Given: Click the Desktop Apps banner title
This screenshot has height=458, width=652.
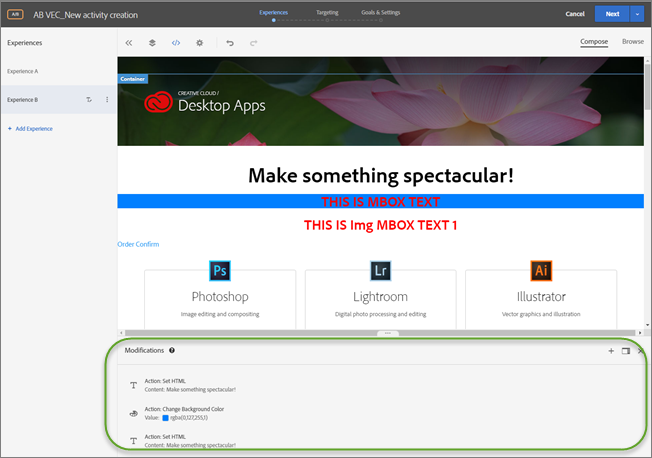Looking at the screenshot, I should (x=222, y=106).
